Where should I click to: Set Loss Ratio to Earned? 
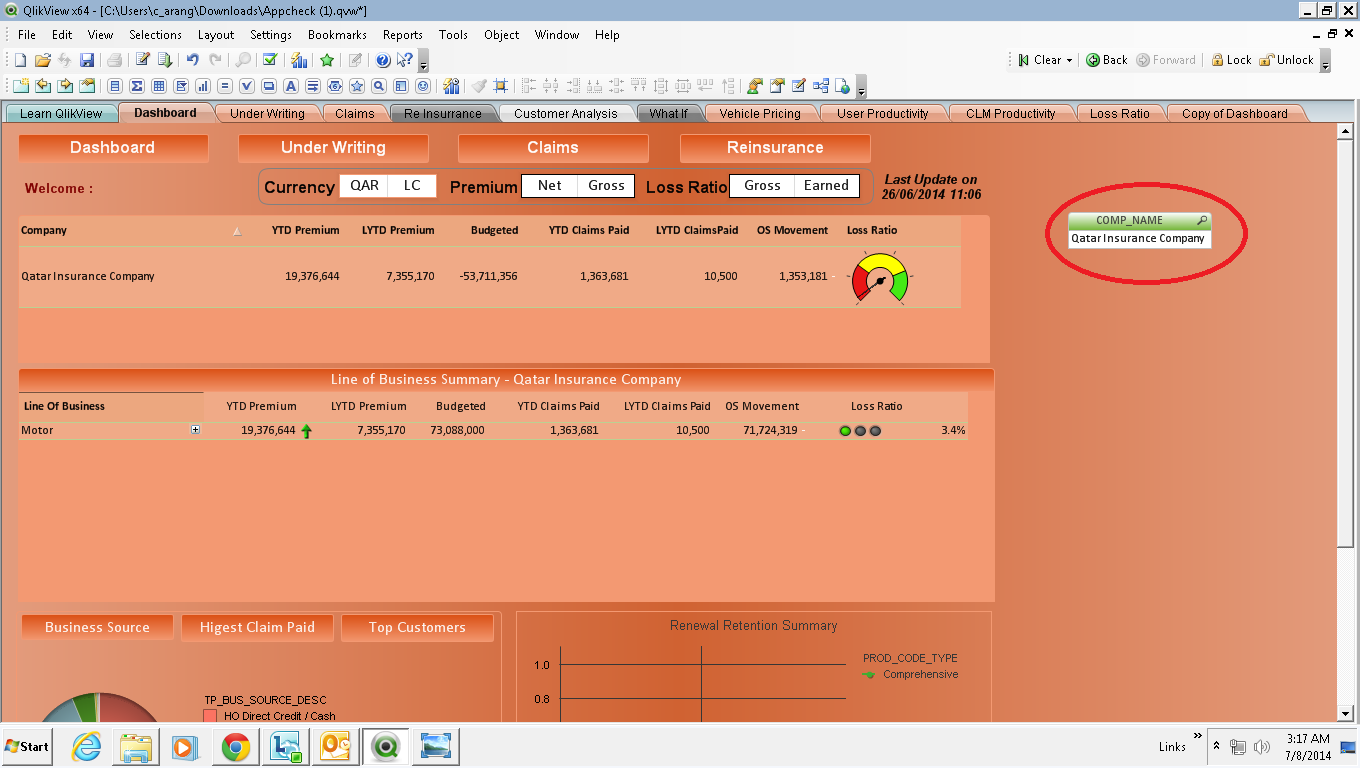[826, 186]
